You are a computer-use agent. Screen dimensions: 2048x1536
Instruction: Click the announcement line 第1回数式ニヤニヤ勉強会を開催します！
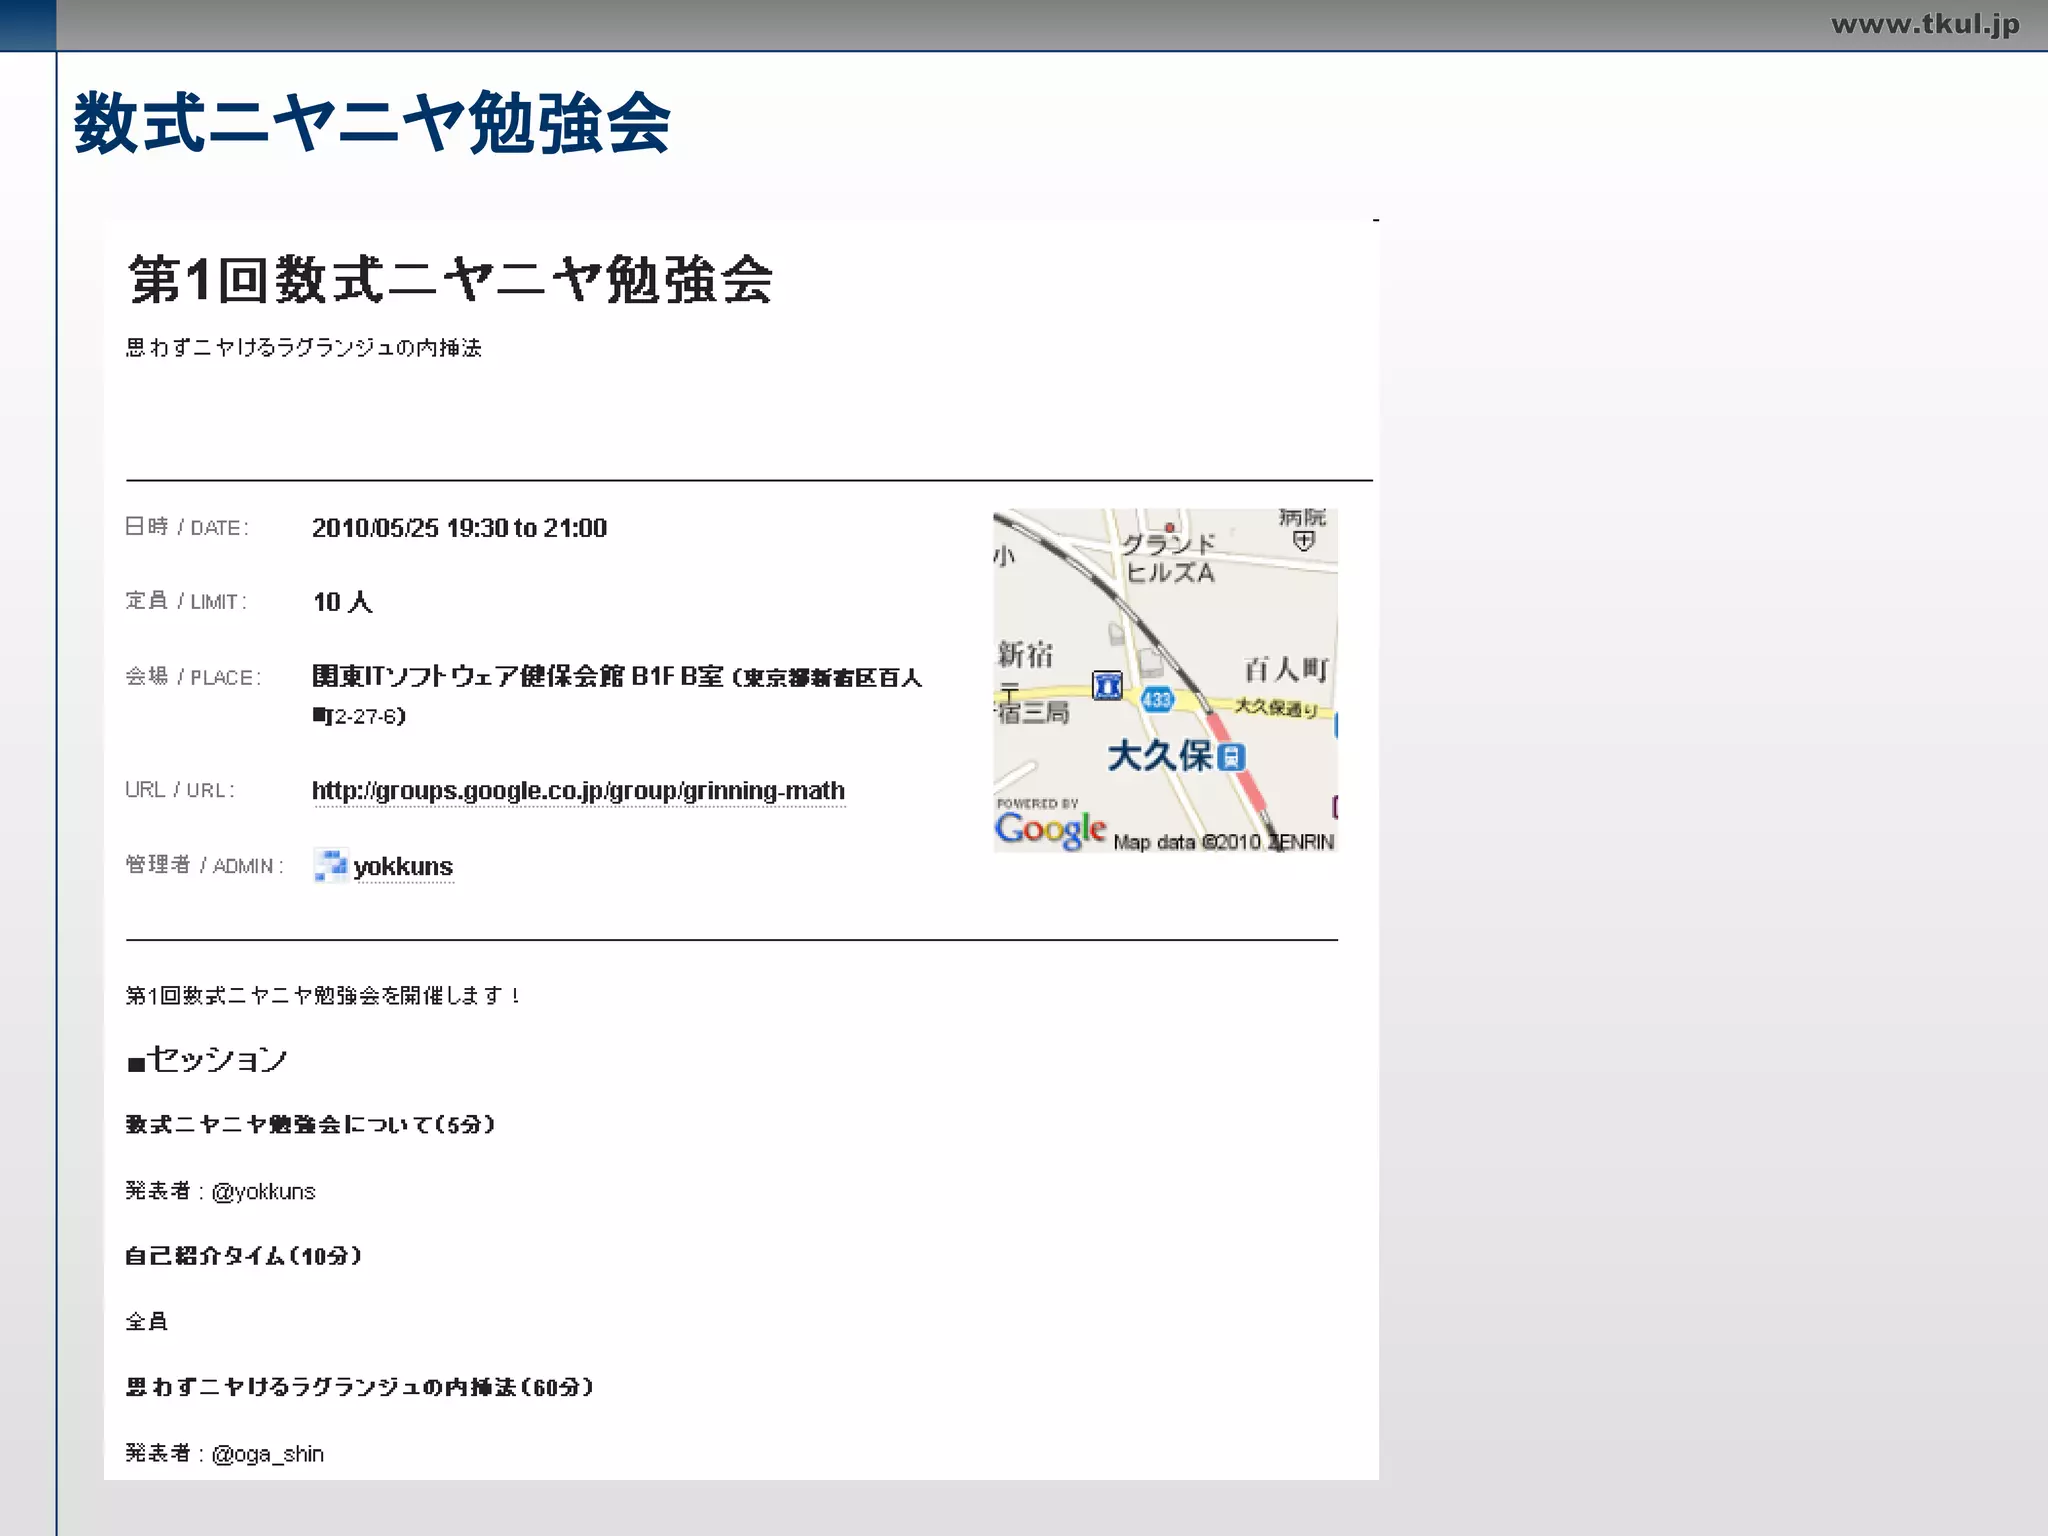point(323,995)
